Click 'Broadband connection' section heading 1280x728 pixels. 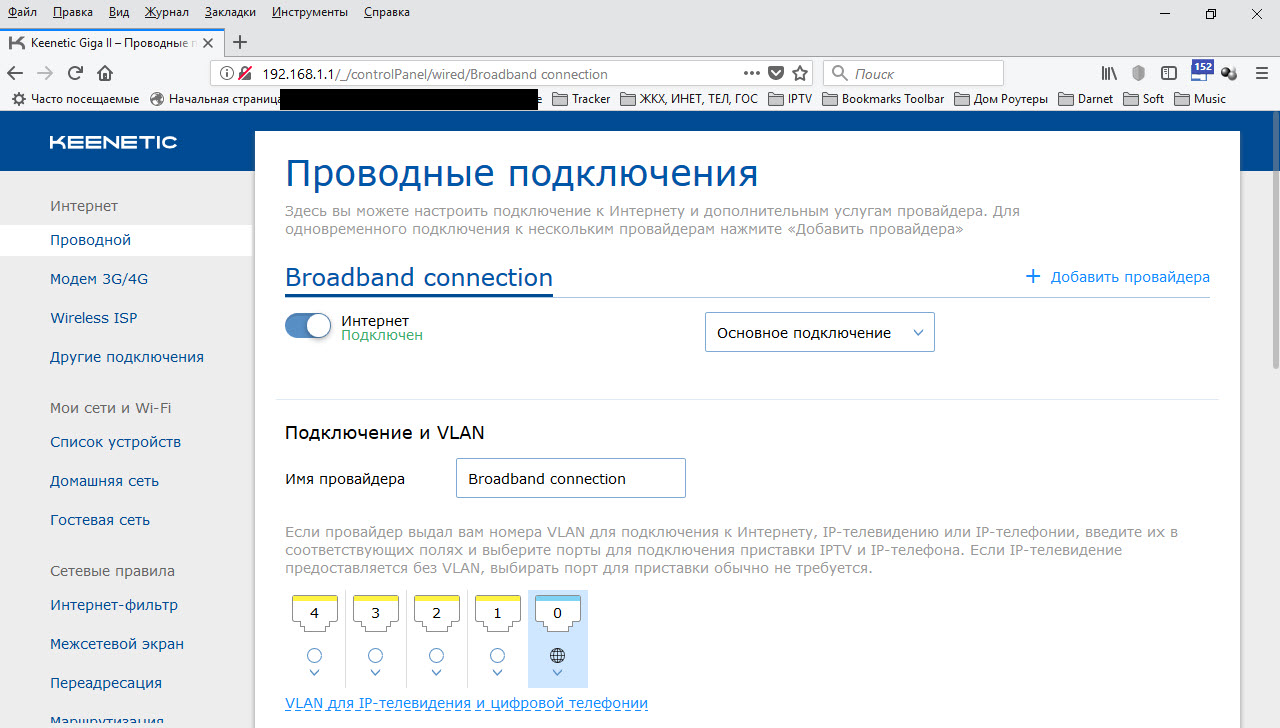419,277
